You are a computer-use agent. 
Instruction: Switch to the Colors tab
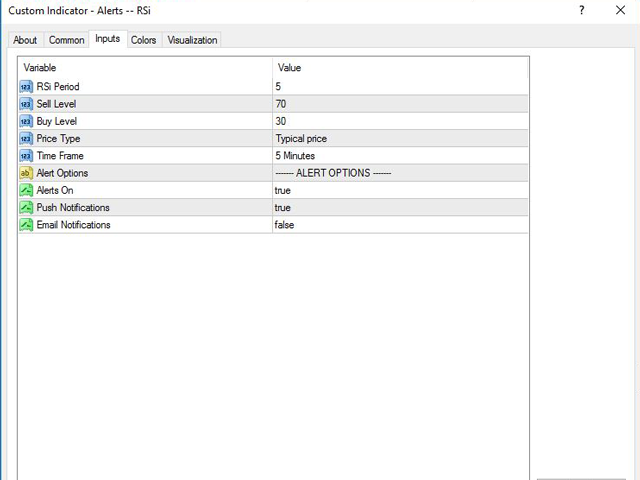click(144, 40)
